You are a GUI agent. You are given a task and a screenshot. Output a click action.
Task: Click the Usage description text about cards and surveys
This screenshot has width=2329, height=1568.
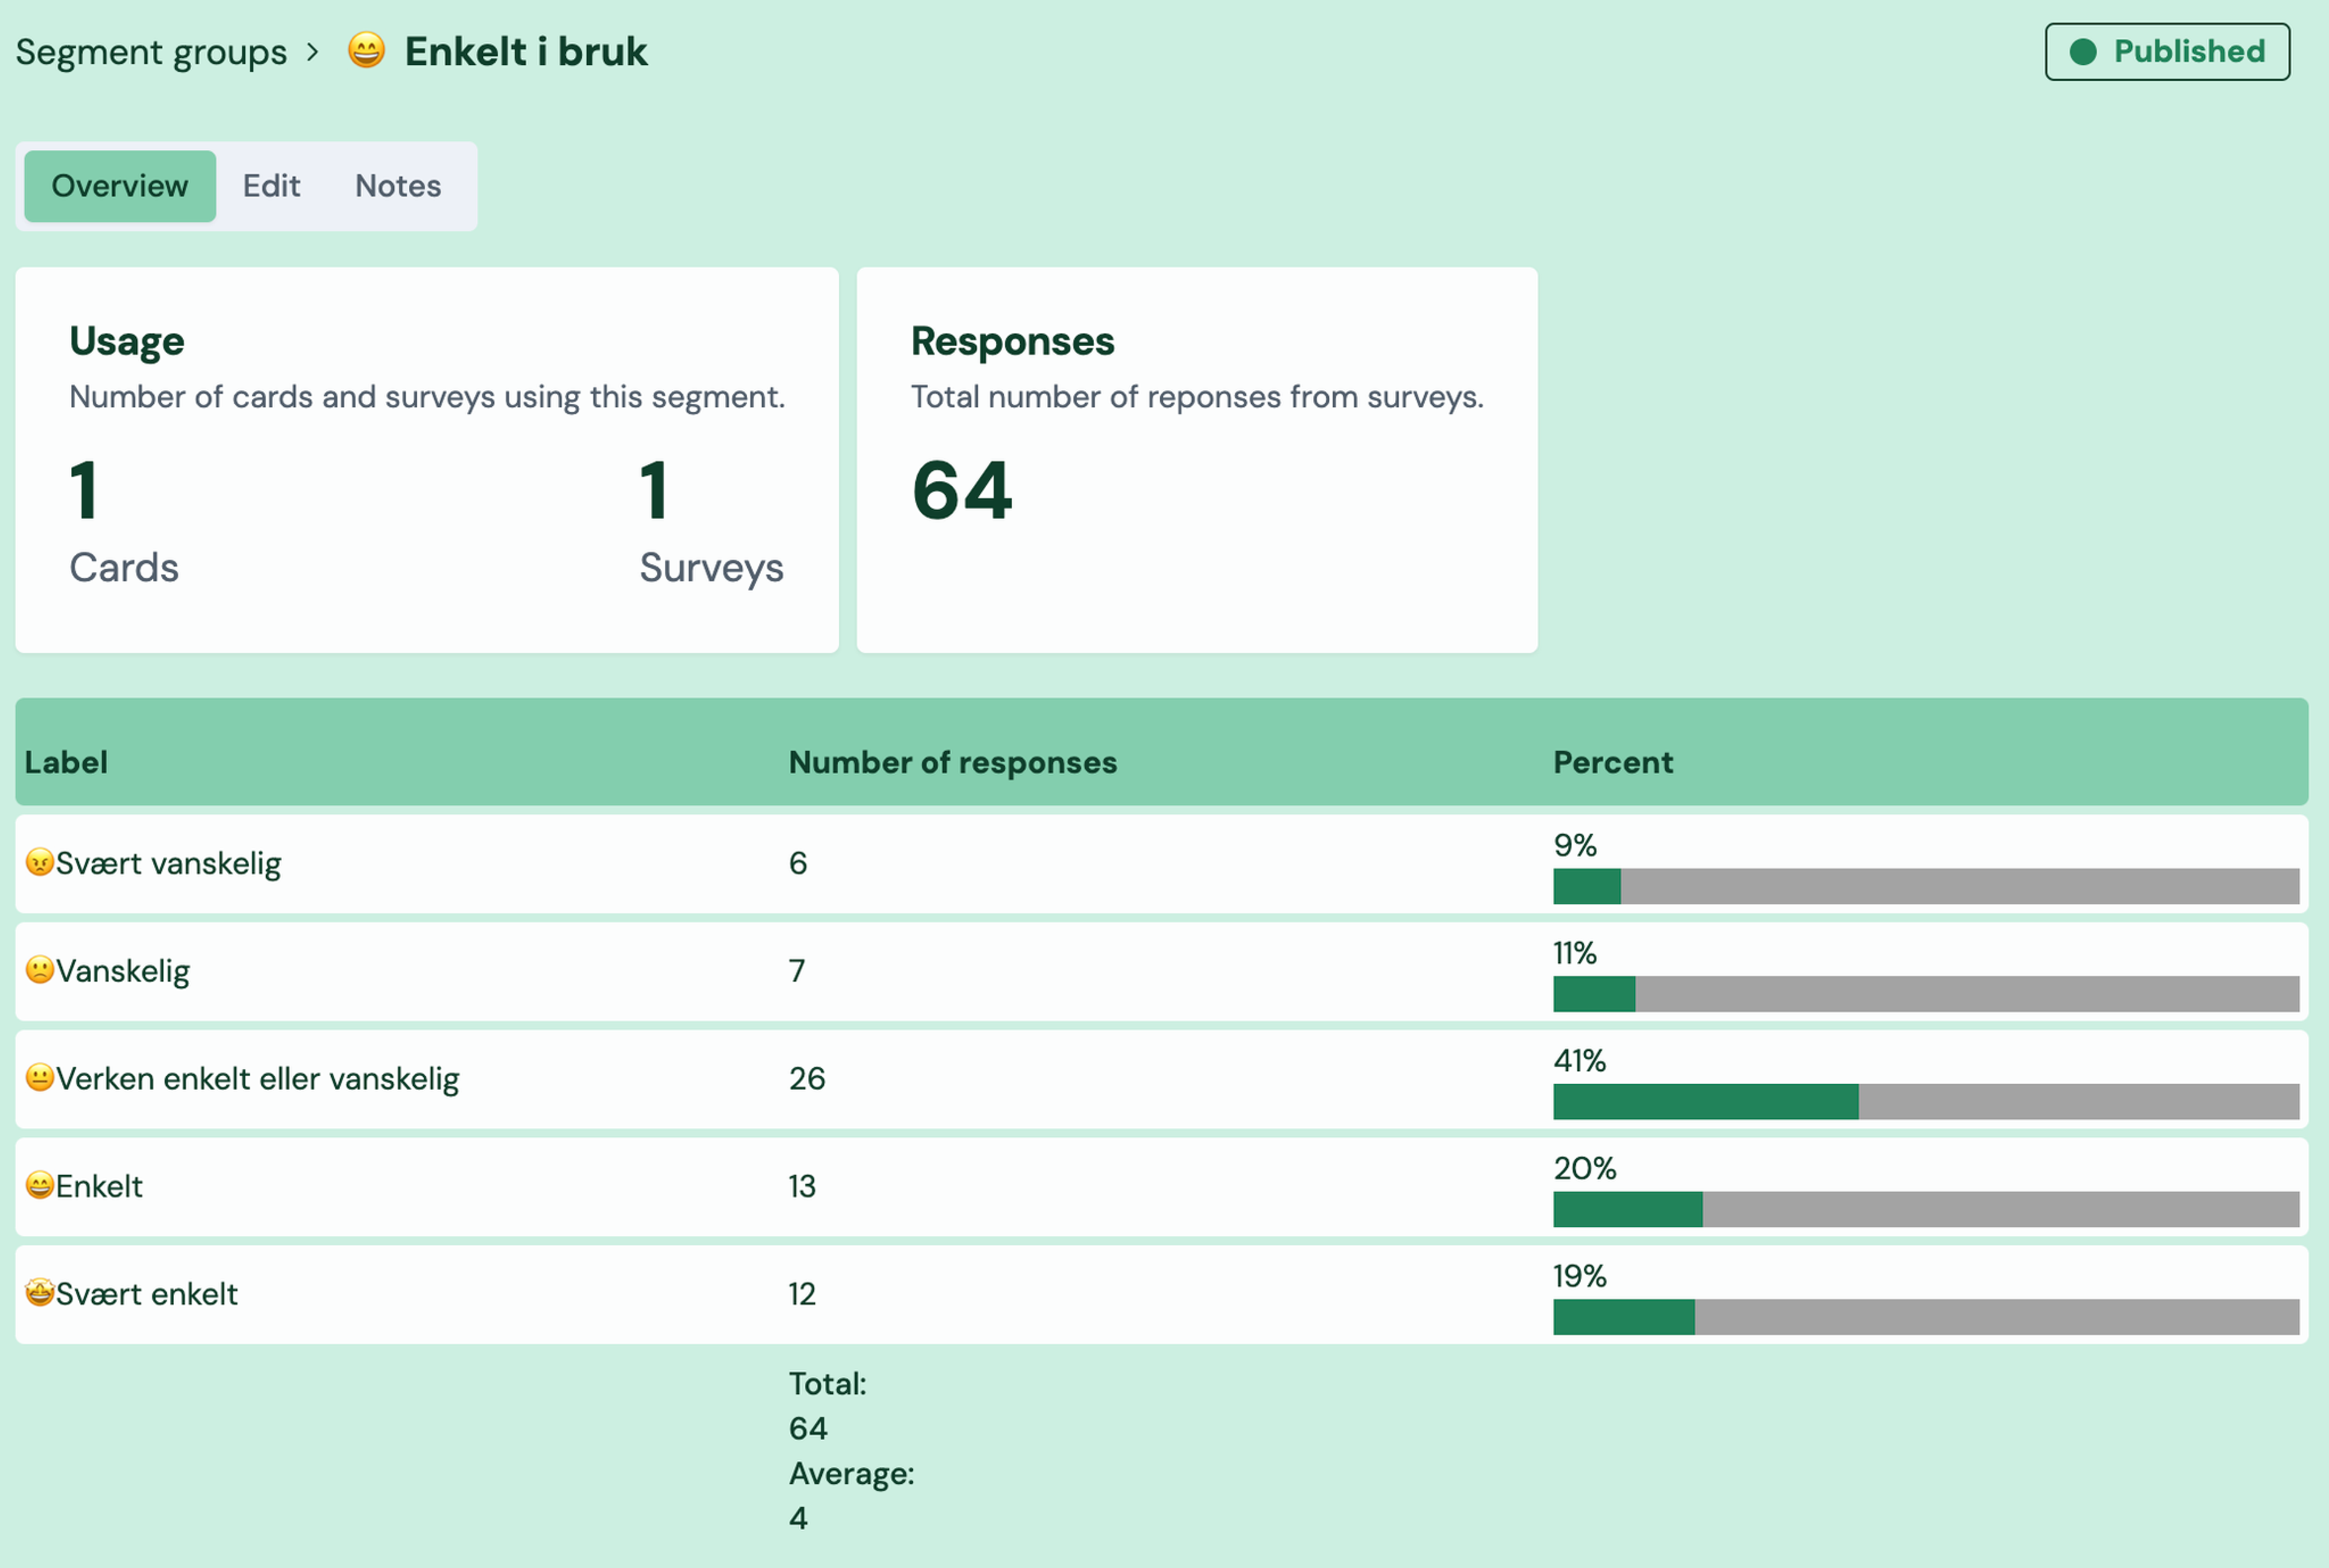tap(427, 398)
